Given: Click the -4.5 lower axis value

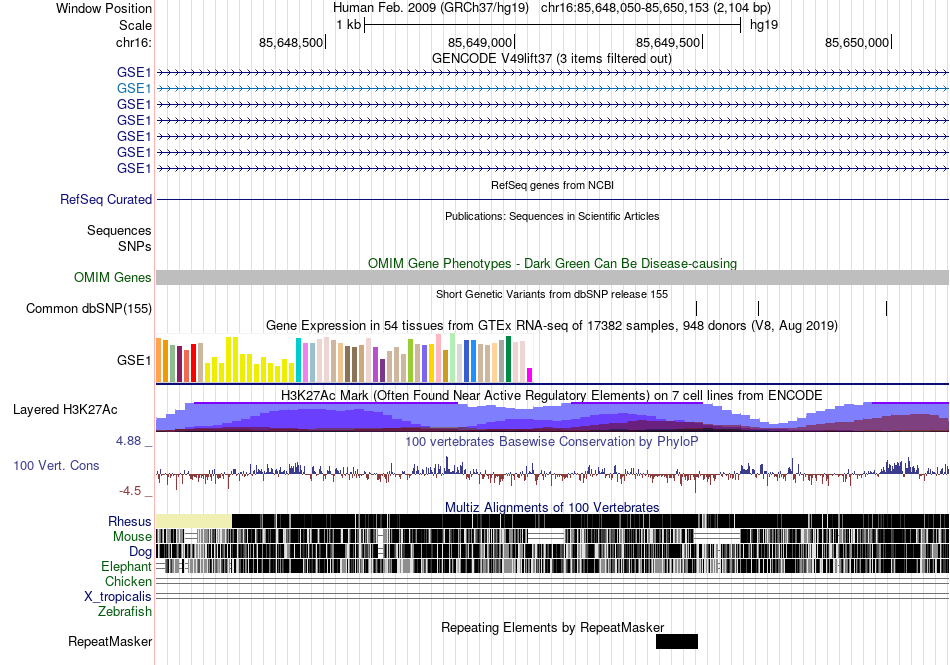Looking at the screenshot, I should tap(130, 491).
